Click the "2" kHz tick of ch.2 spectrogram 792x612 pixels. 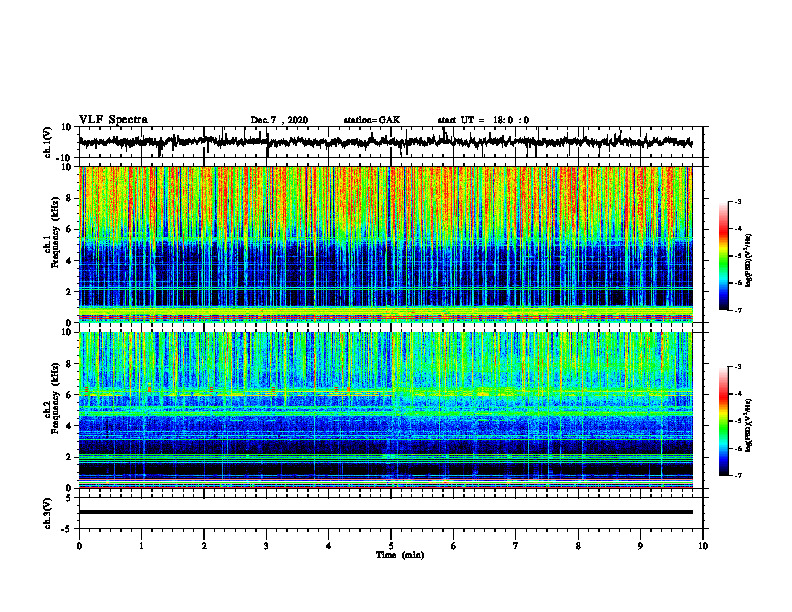tap(69, 457)
